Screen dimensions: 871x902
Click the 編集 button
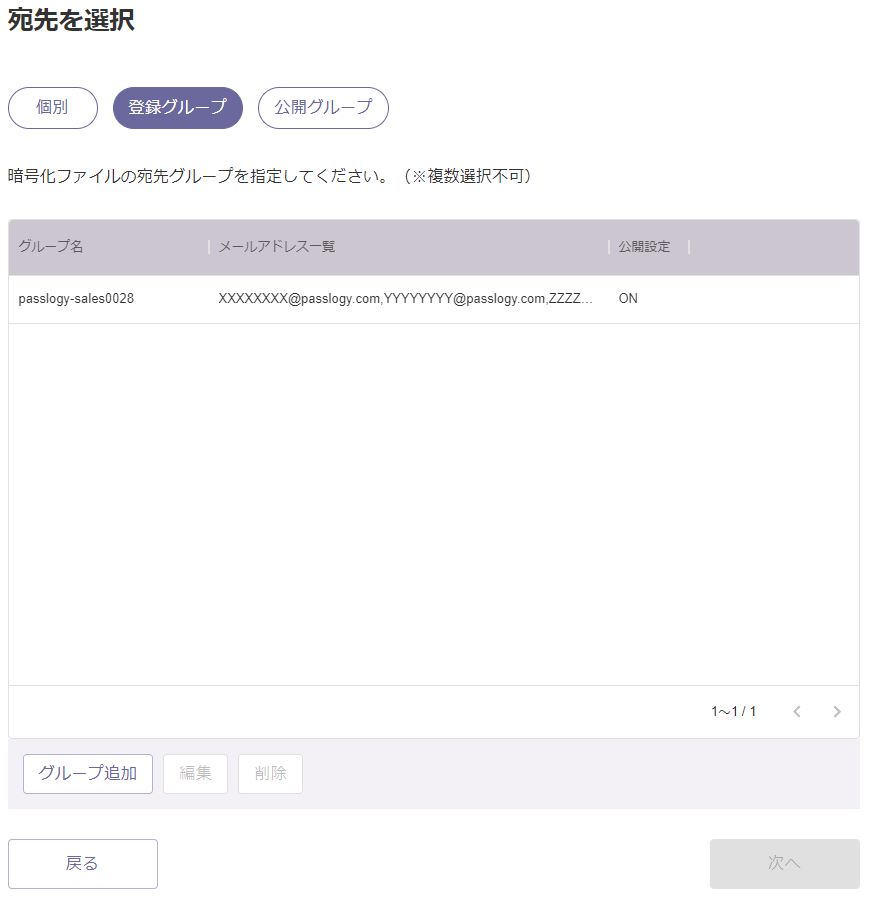click(x=196, y=774)
